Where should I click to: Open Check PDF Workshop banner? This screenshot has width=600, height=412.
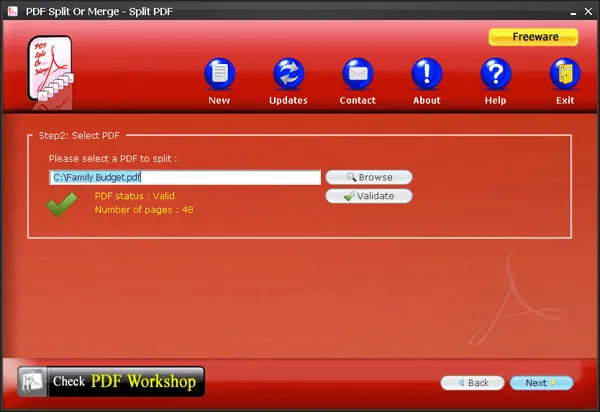111,381
